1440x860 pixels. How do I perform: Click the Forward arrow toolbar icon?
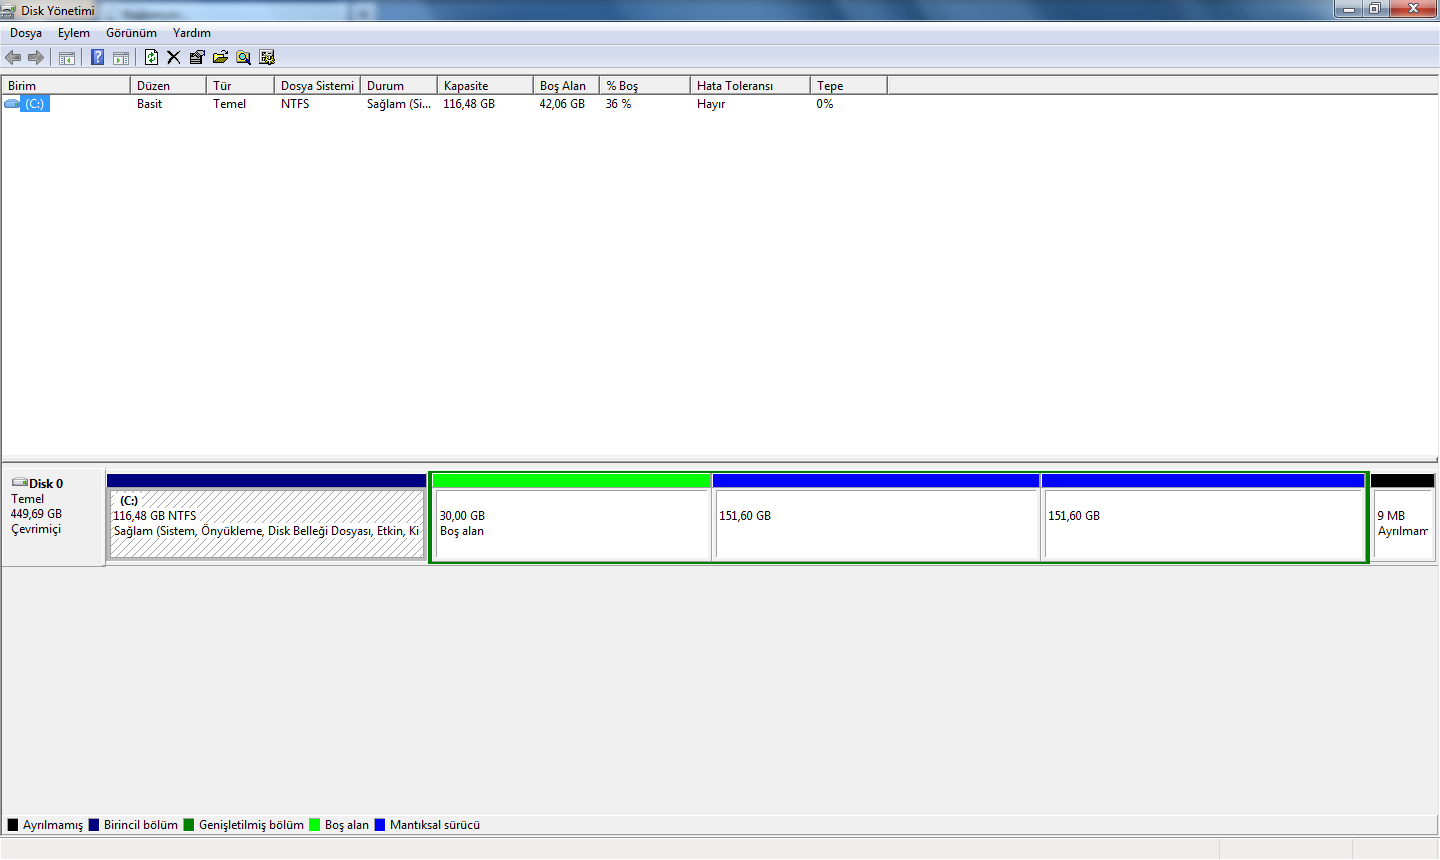pyautogui.click(x=36, y=58)
